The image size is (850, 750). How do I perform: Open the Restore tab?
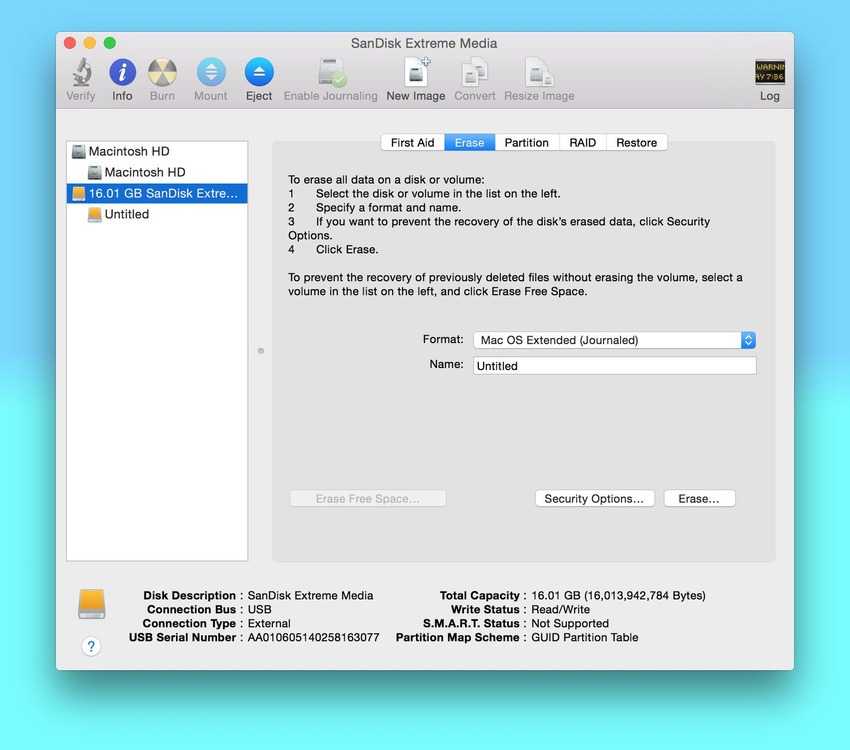636,142
